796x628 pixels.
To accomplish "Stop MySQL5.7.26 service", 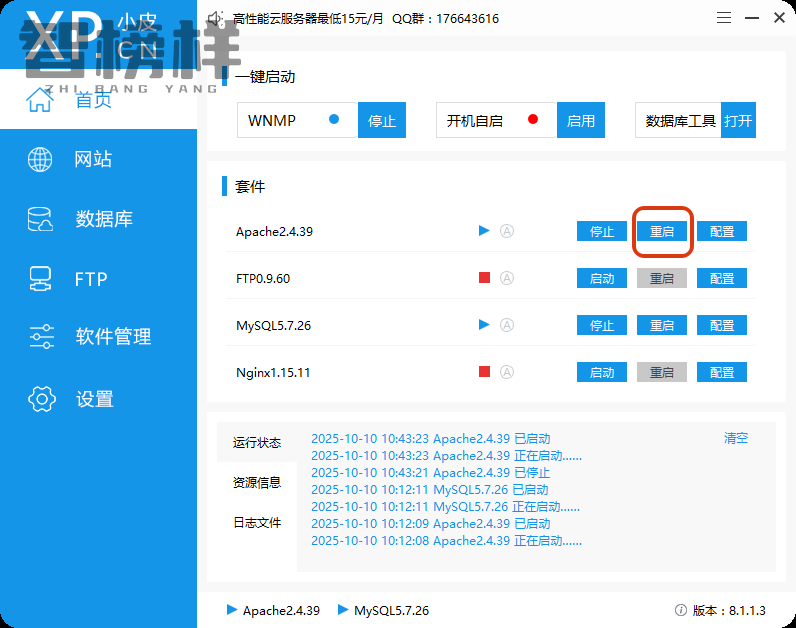I will [602, 325].
